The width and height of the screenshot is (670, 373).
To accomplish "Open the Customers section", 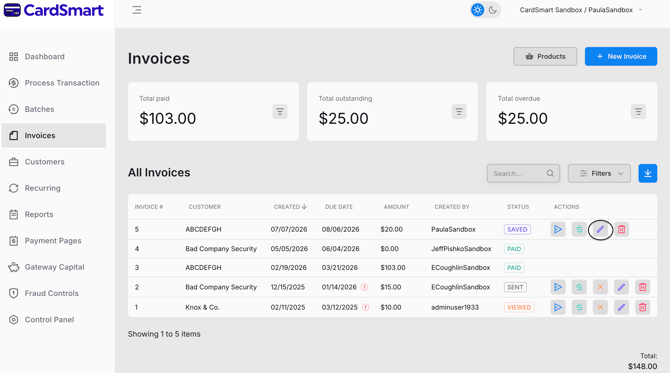I will pyautogui.click(x=54, y=162).
